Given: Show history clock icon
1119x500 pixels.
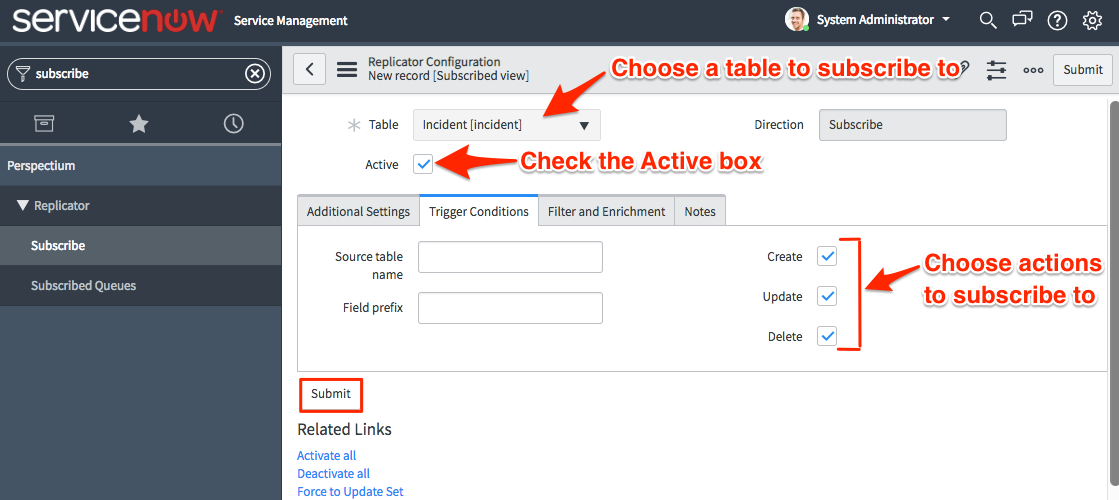Looking at the screenshot, I should [233, 123].
